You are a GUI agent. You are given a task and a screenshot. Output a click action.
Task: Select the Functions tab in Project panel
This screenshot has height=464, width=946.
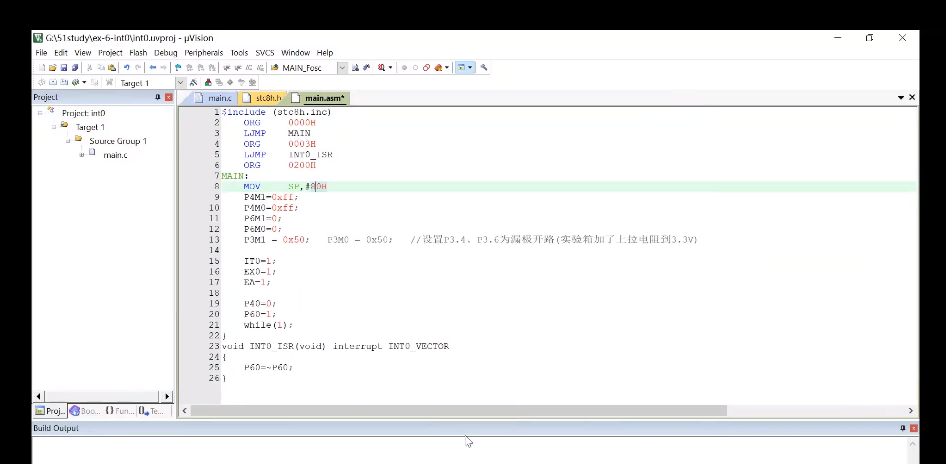coord(120,411)
